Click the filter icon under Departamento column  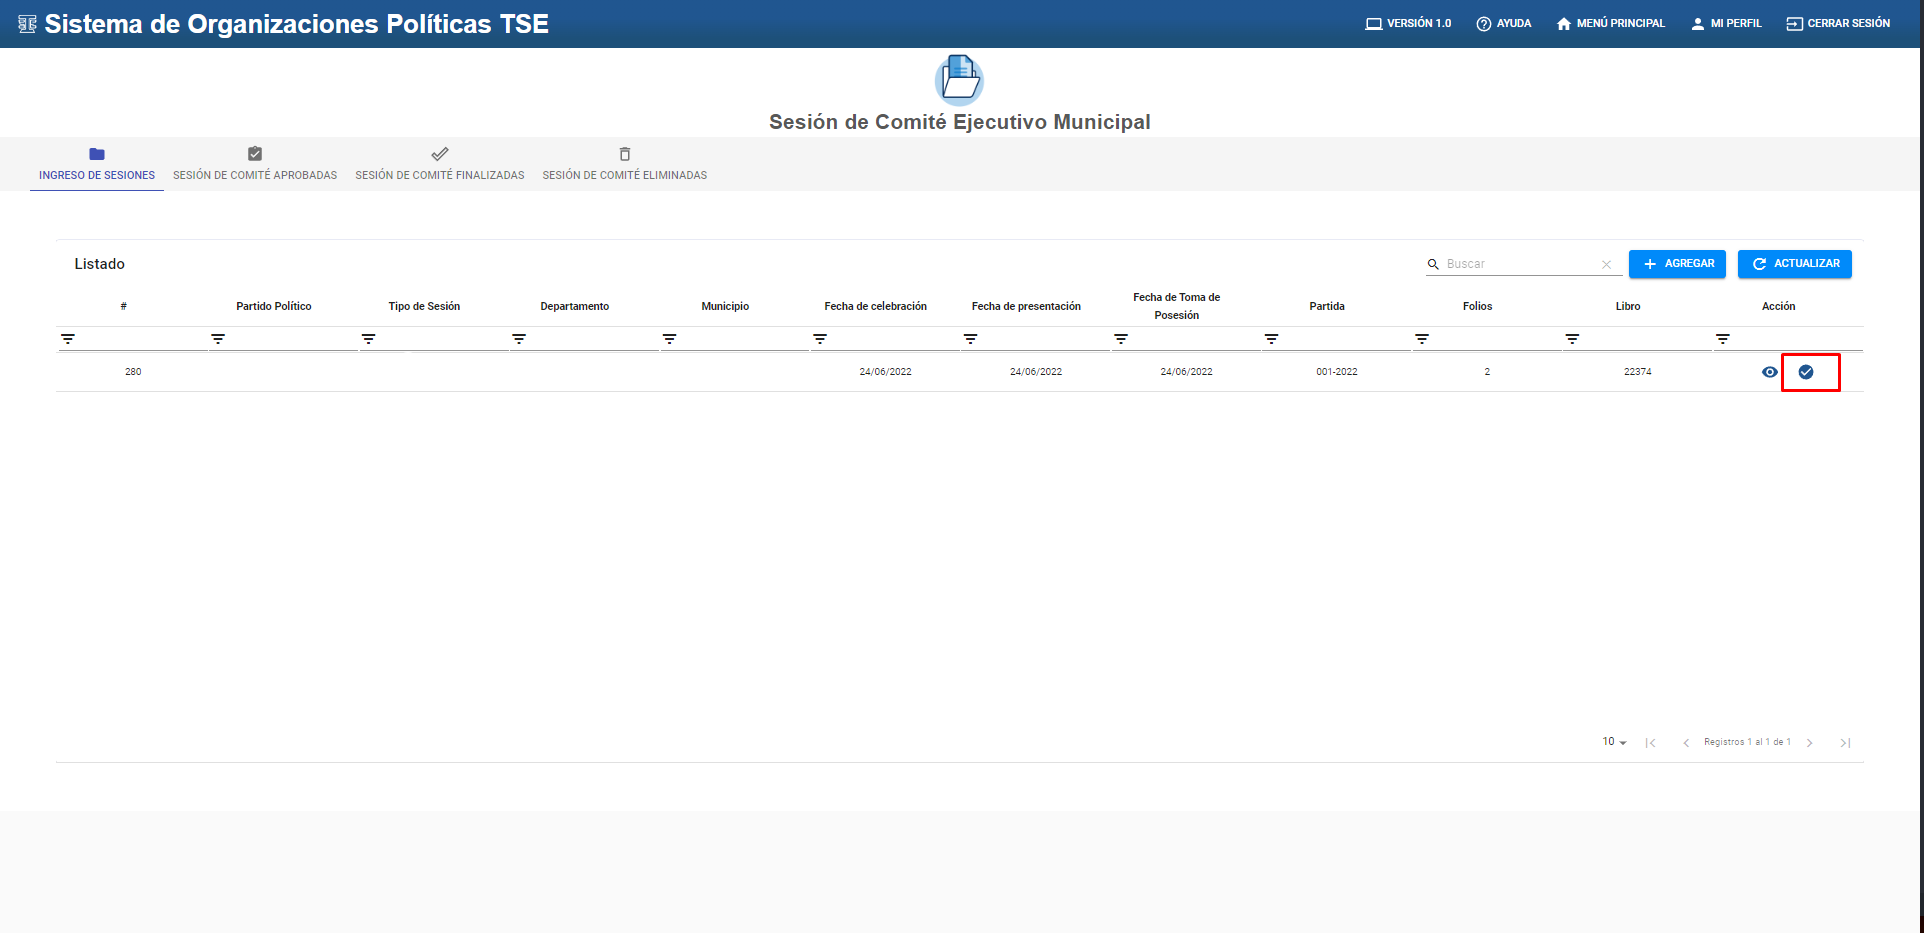coord(519,340)
